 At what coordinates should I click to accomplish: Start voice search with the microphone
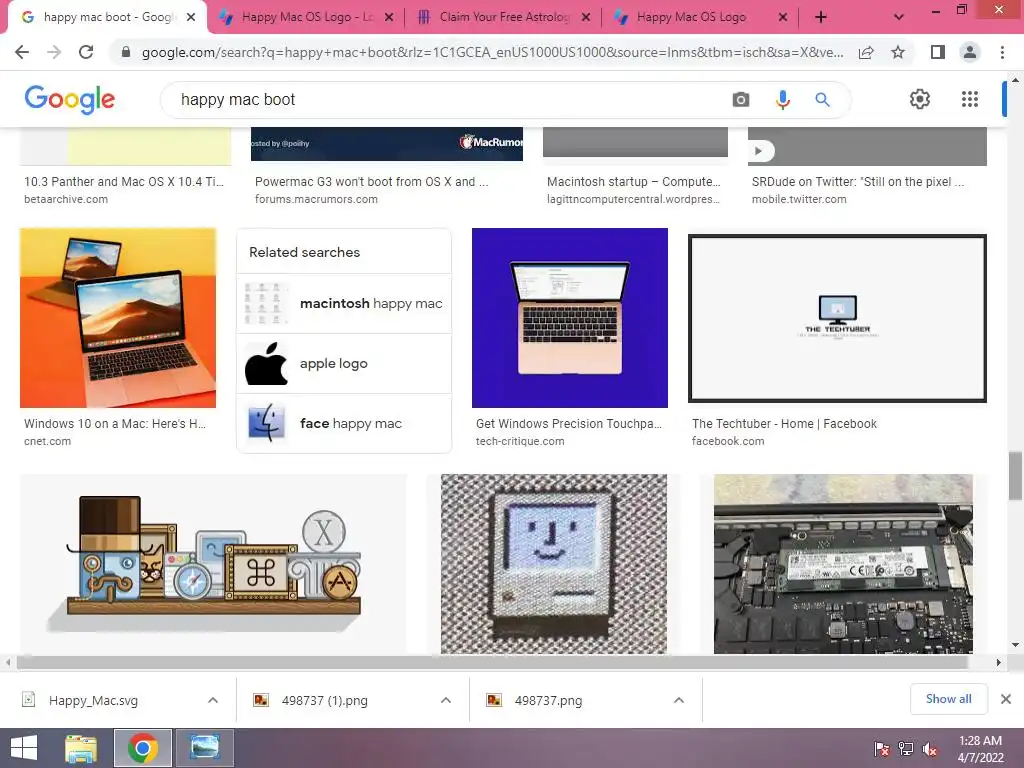(782, 100)
